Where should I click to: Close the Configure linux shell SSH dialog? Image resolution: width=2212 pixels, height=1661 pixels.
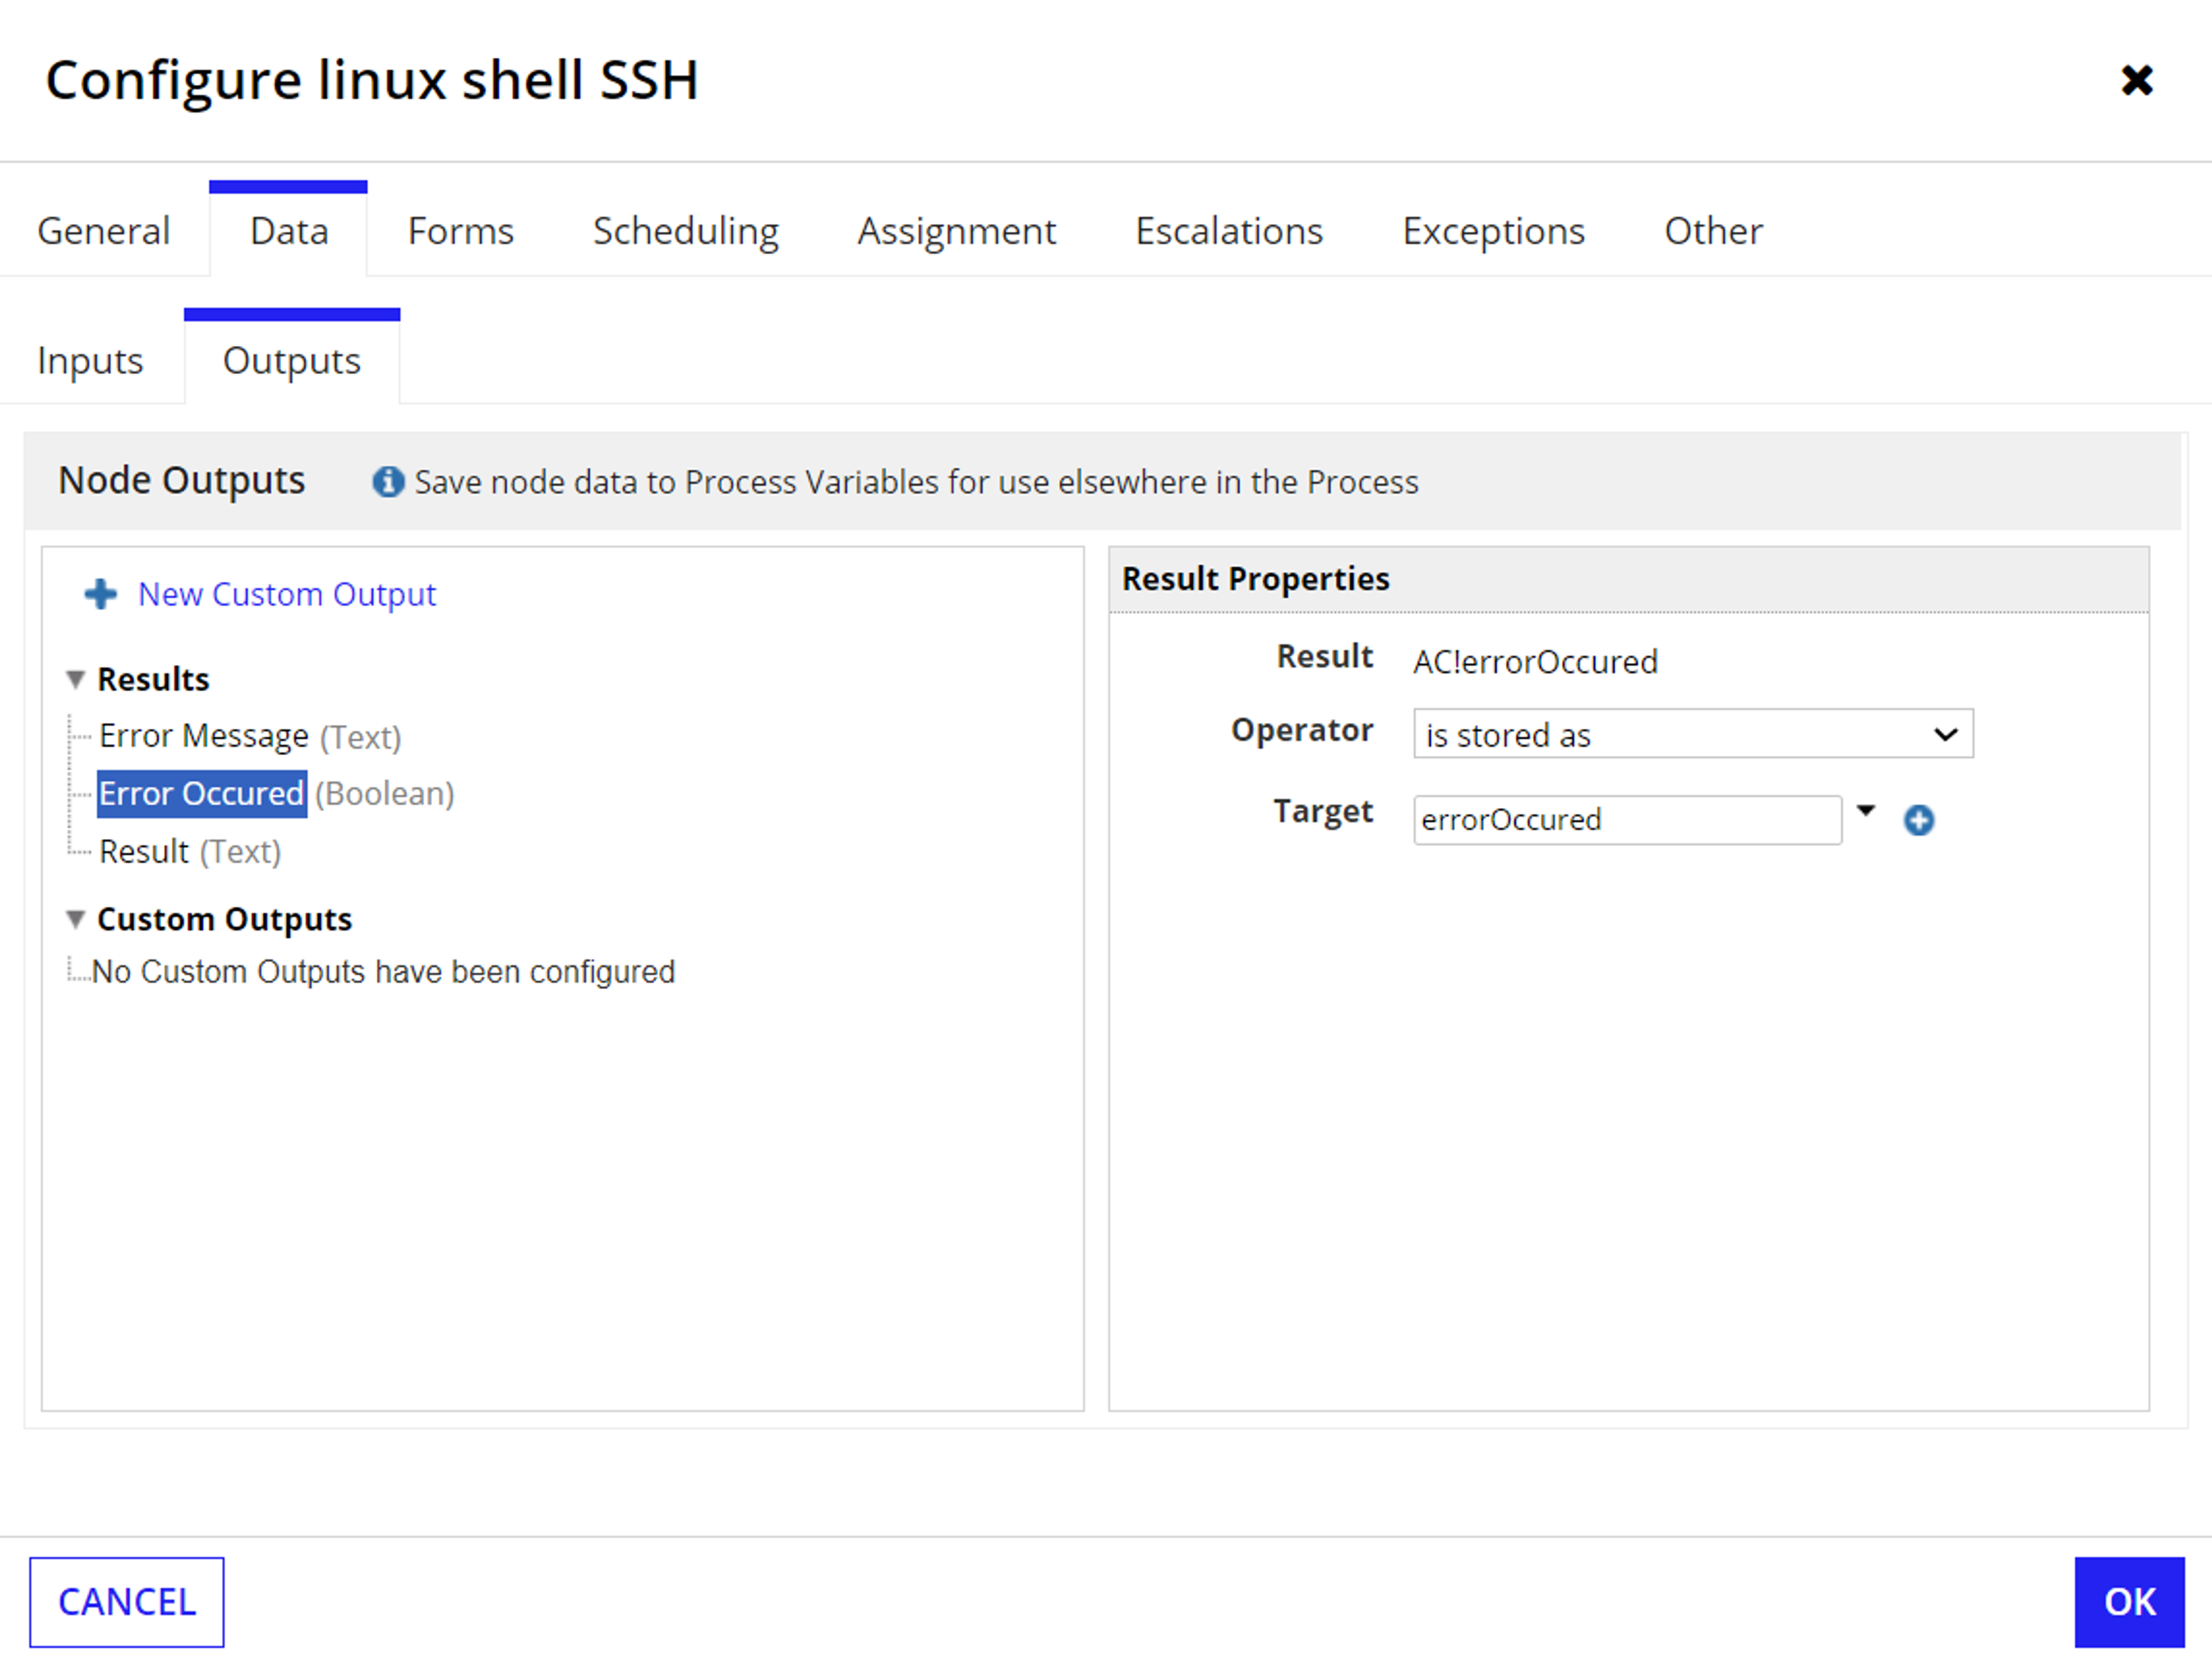pos(2136,80)
